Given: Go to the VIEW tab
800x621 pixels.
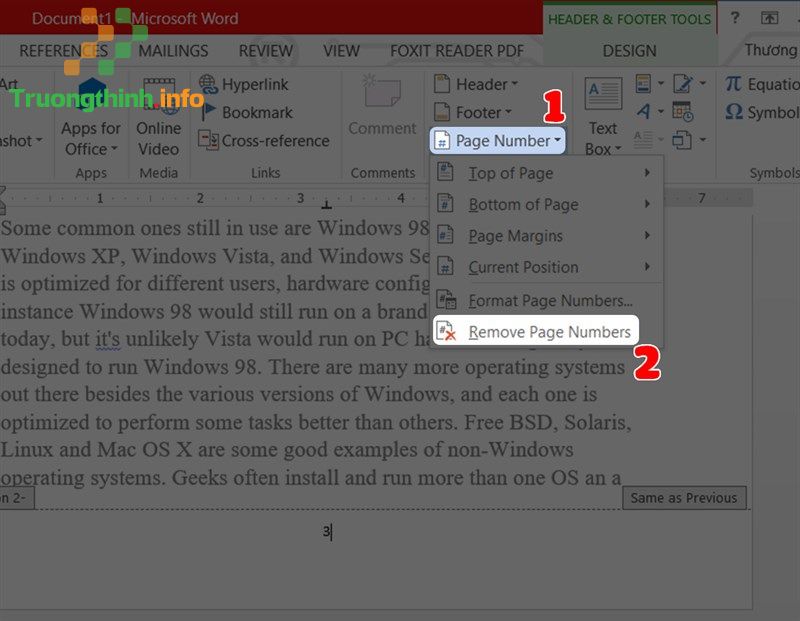Looking at the screenshot, I should pos(341,51).
